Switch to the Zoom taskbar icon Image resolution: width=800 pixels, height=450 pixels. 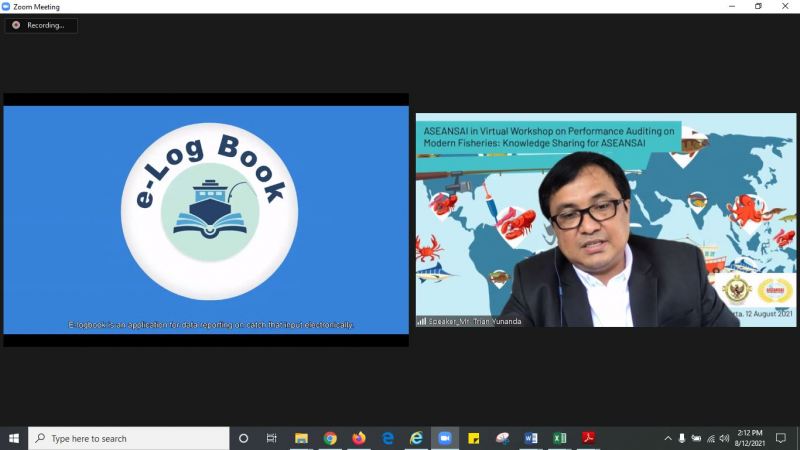click(x=445, y=438)
